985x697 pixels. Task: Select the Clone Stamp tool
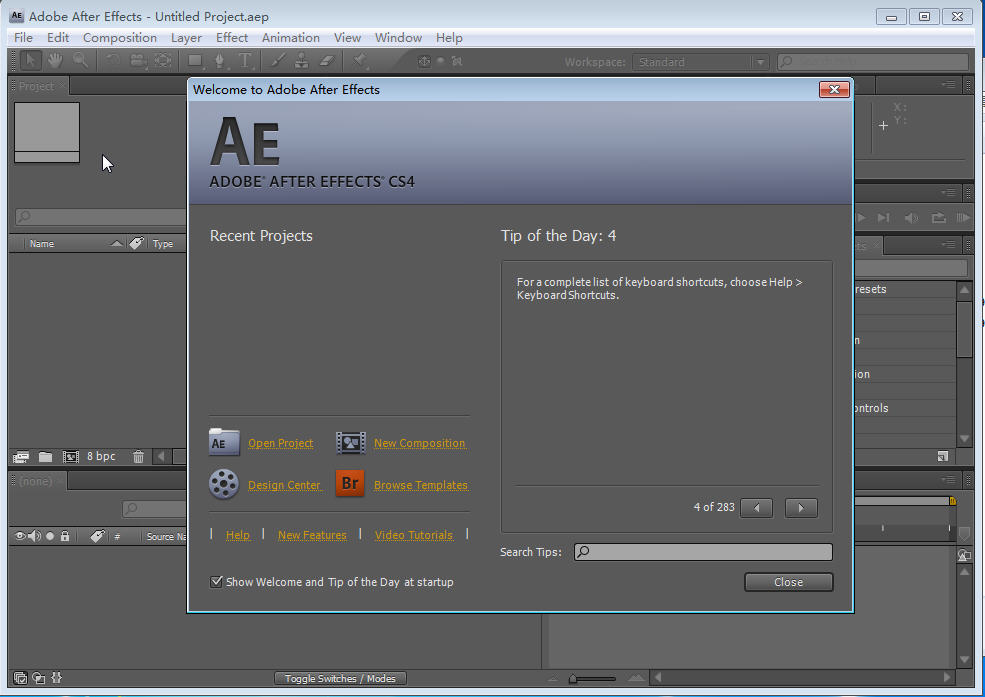(x=302, y=60)
